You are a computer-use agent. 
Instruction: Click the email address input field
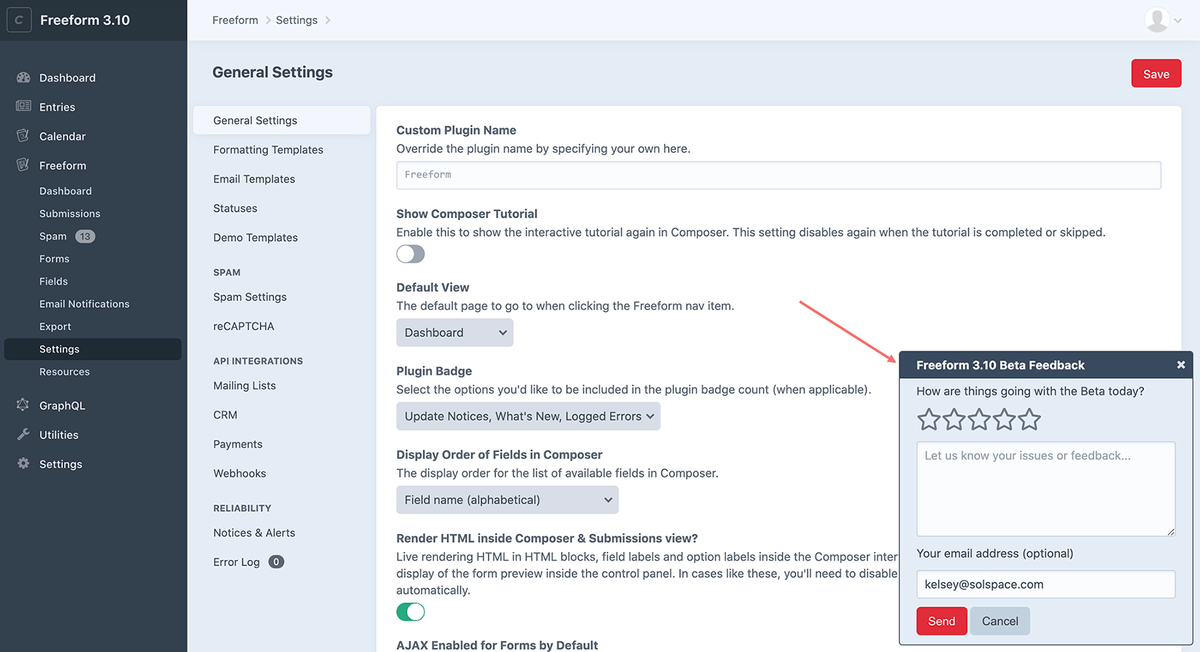1046,584
